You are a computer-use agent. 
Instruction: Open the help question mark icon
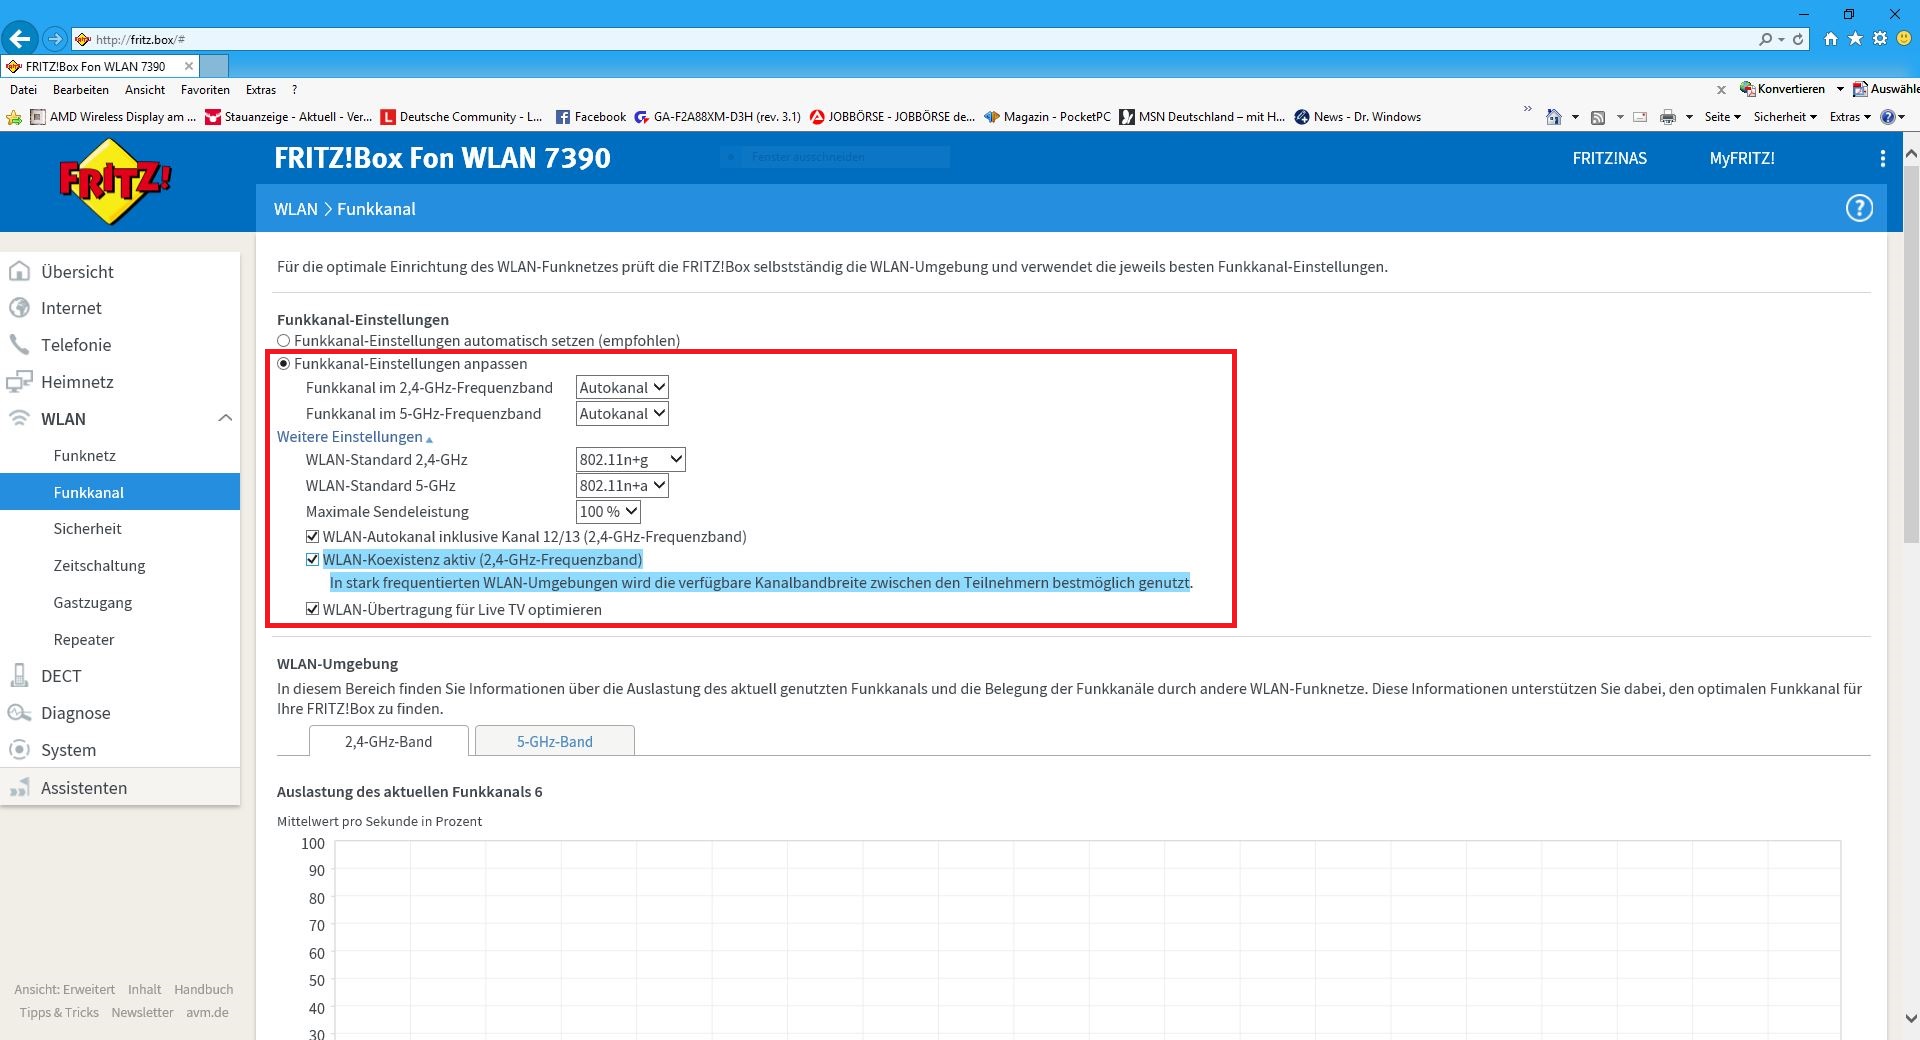tap(1859, 208)
